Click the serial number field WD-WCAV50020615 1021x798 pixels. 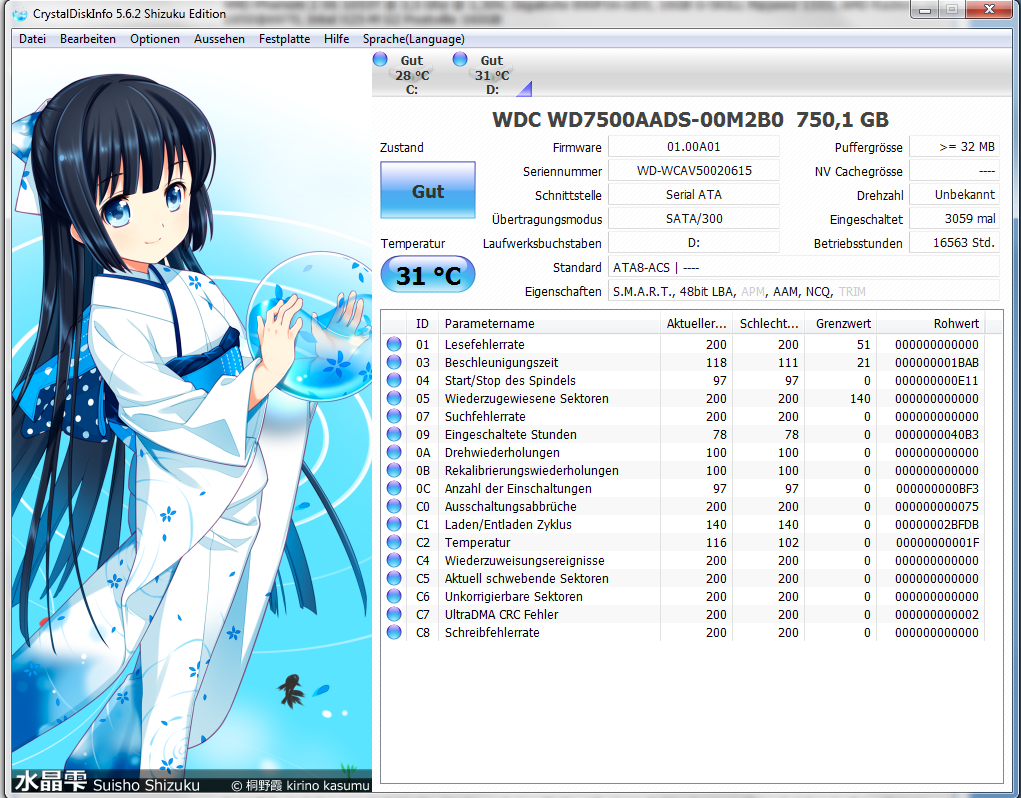693,171
